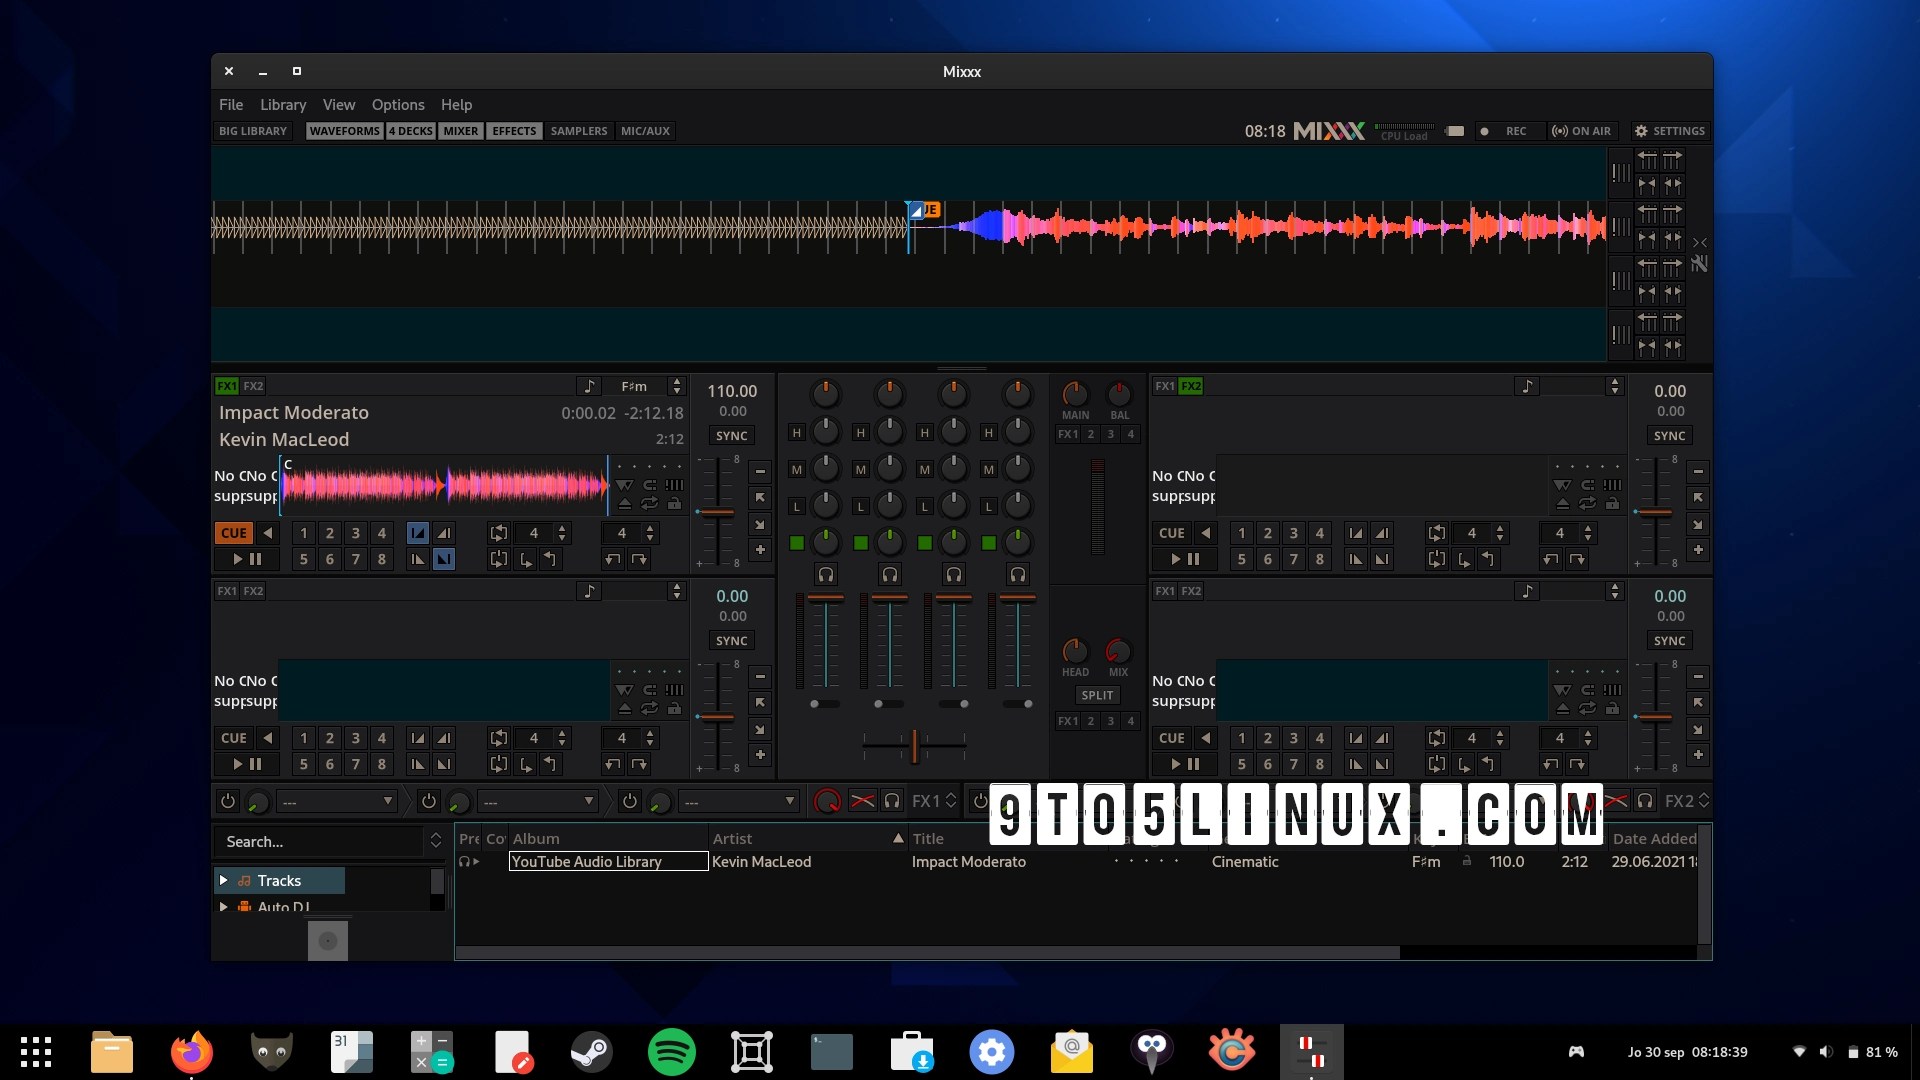Expand the Tracks item in the library sidebar
1920x1080 pixels.
(x=225, y=880)
